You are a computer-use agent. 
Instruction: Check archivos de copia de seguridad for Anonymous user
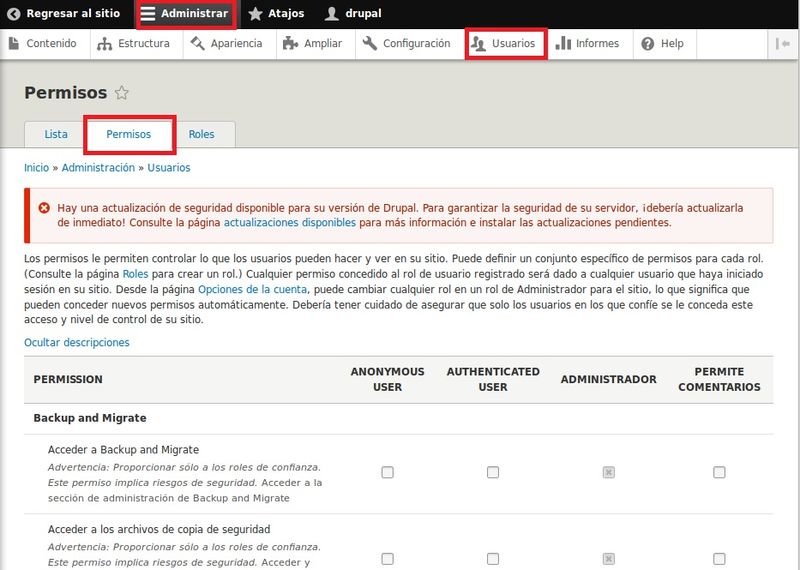387,559
